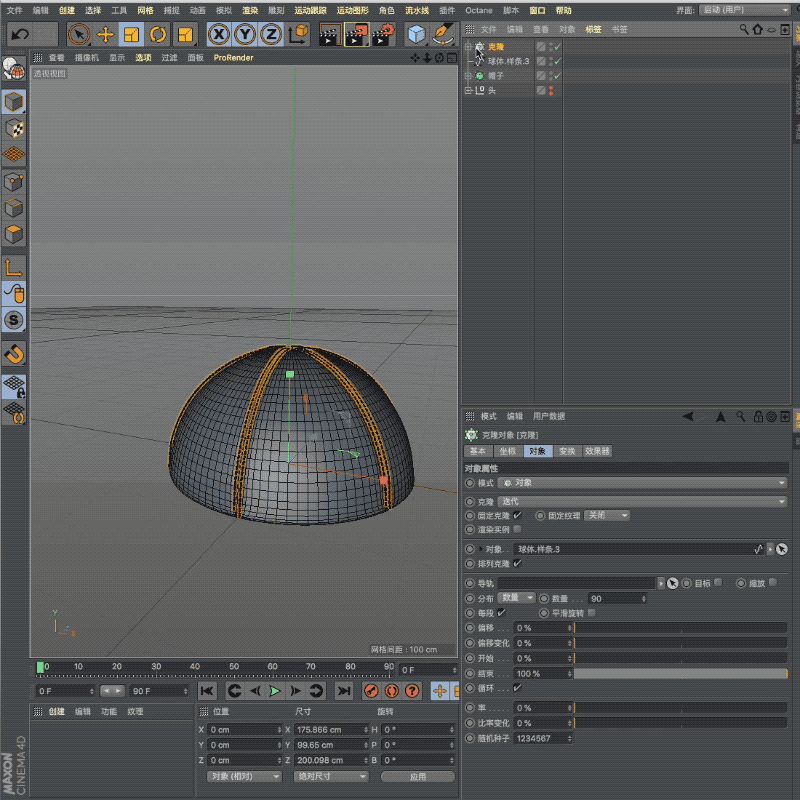Viewport: 800px width, 800px height.
Task: Toggle the coordinate system icon
Action: pos(298,34)
